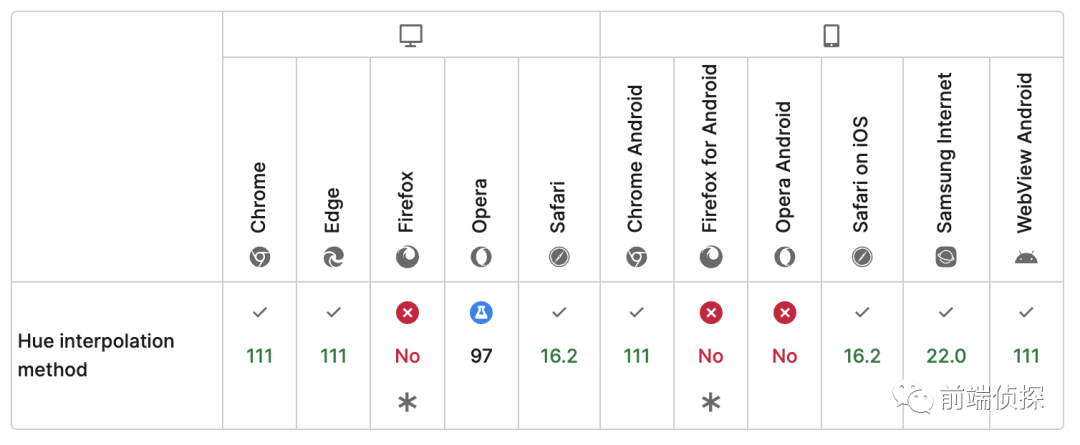The height and width of the screenshot is (445, 1080).
Task: Click the Chrome Android column header
Action: pos(636,169)
